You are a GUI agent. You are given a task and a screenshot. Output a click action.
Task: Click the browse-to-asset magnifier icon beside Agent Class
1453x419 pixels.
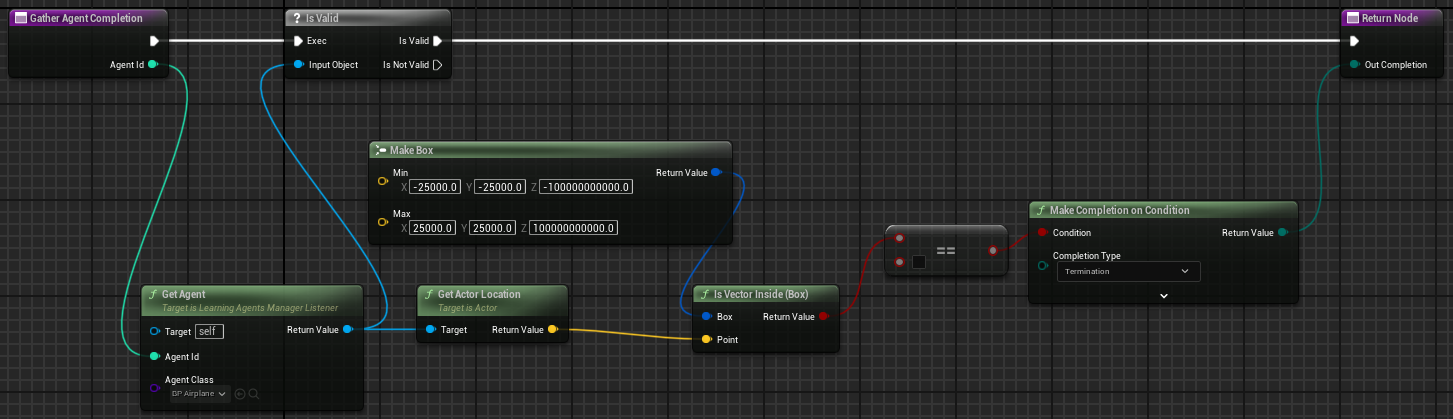[254, 394]
